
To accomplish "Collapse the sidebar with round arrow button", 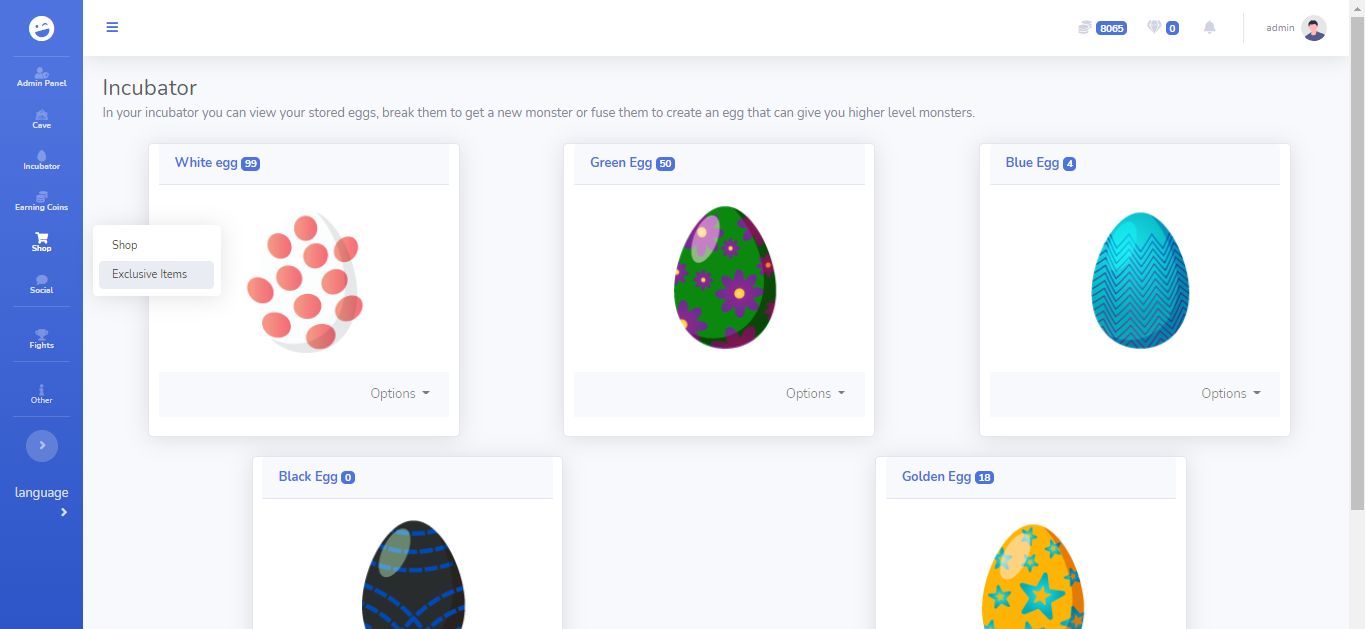I will tap(42, 445).
